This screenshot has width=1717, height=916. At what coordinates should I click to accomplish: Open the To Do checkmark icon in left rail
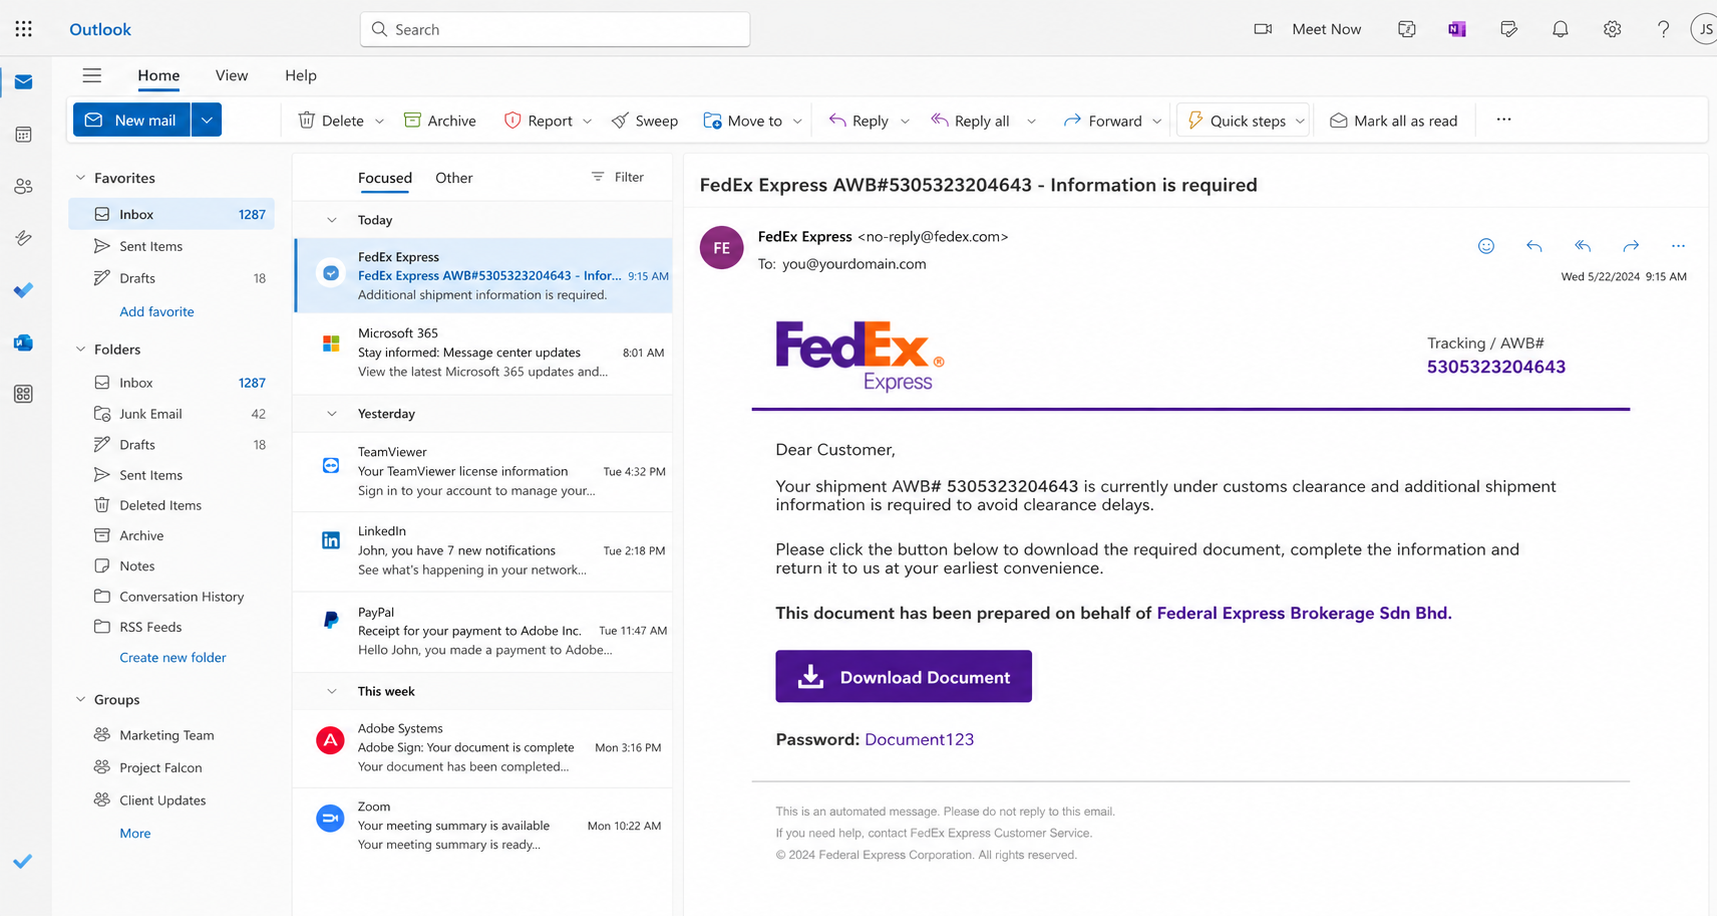click(x=24, y=290)
